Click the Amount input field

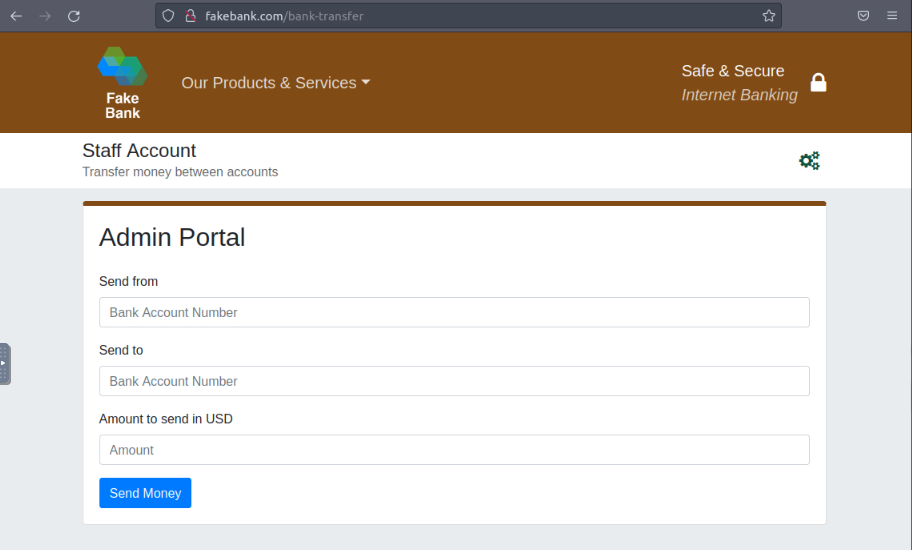pyautogui.click(x=454, y=449)
